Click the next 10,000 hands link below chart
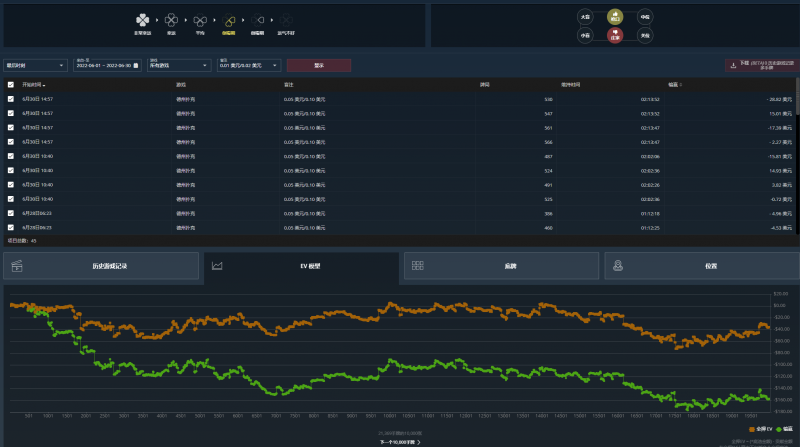 400,441
